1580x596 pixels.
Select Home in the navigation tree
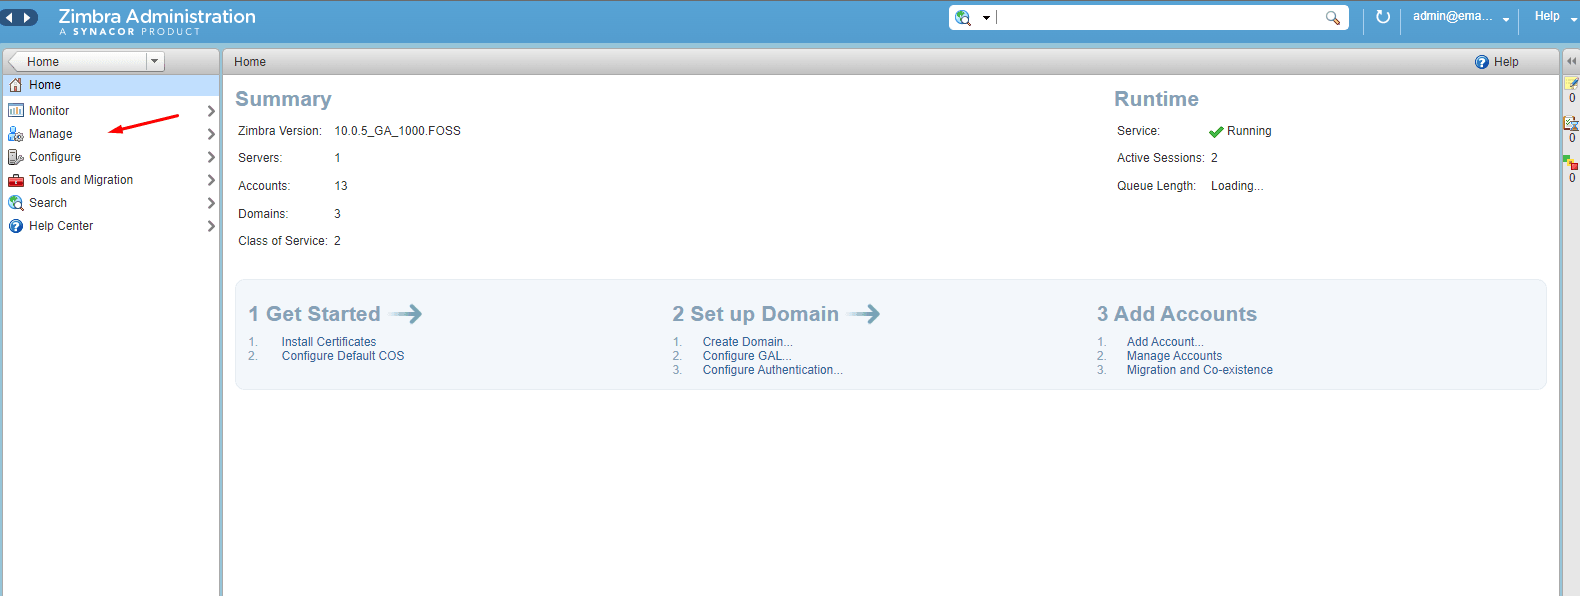click(111, 85)
